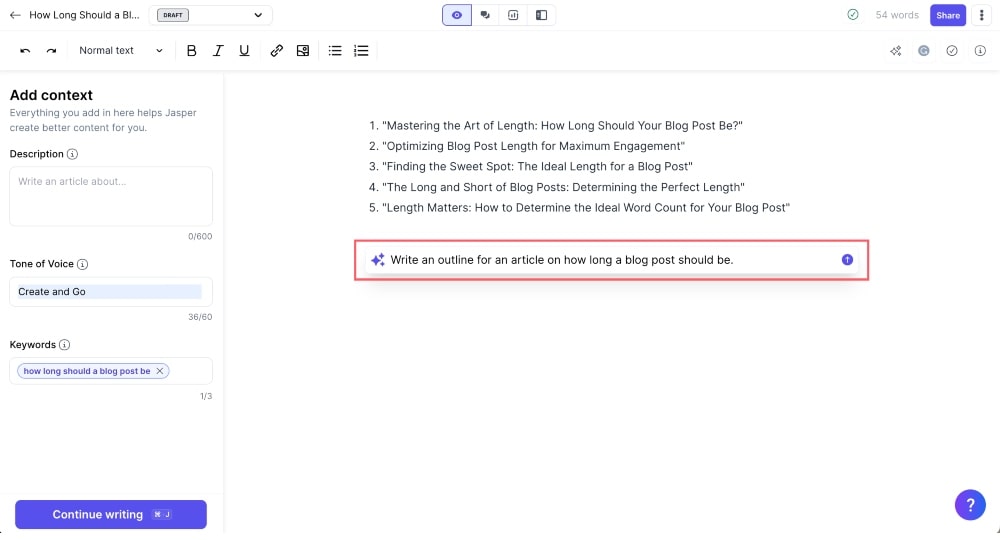1000x540 pixels.
Task: Expand the Normal text style dropdown
Action: click(120, 51)
